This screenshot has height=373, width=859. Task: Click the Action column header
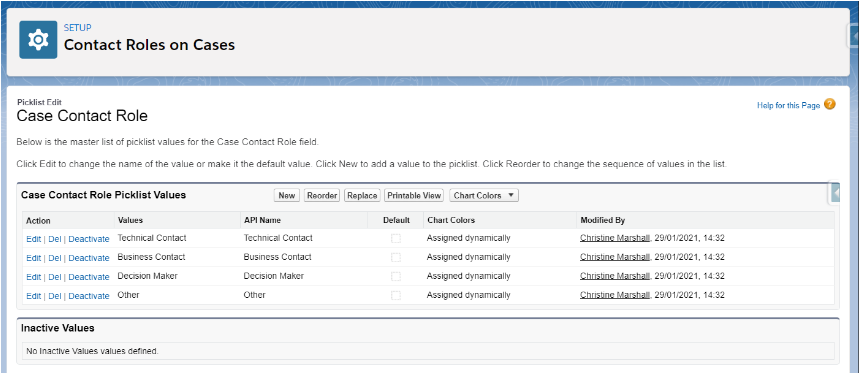(x=38, y=221)
